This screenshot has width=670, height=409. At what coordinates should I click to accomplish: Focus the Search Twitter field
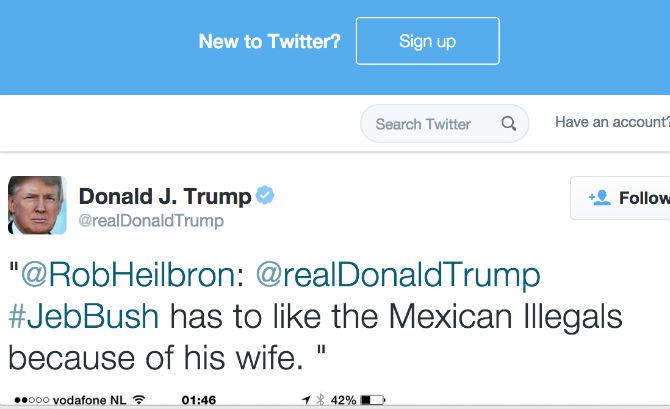[x=423, y=124]
